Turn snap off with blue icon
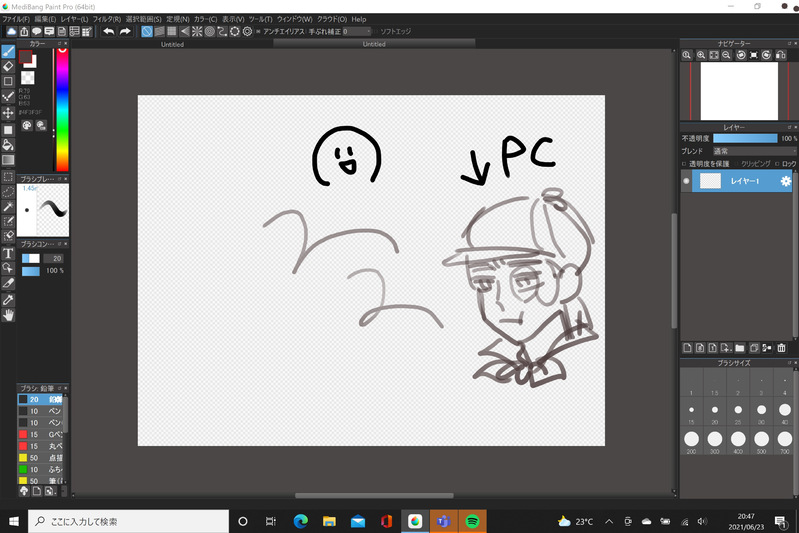Screen dimensions: 799x533 (x=147, y=32)
